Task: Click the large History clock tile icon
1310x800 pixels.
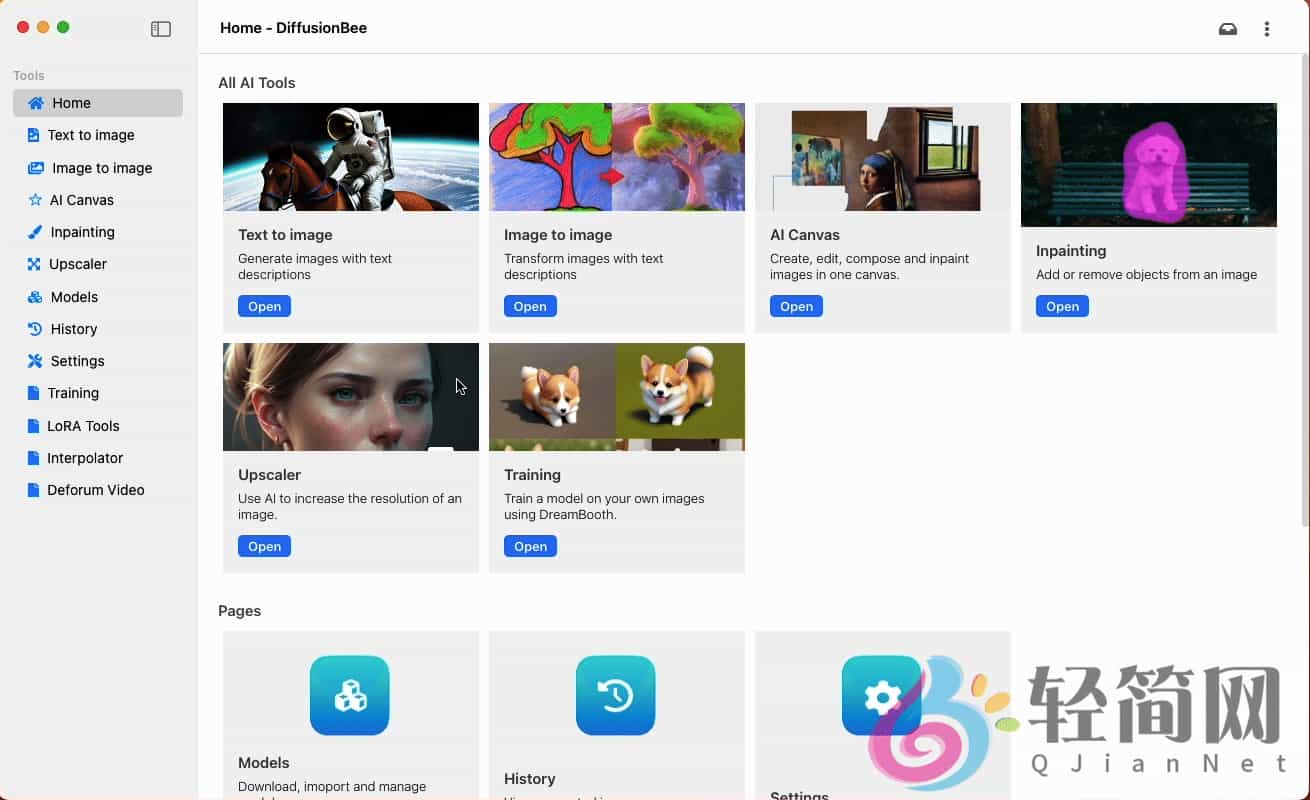Action: click(x=616, y=695)
